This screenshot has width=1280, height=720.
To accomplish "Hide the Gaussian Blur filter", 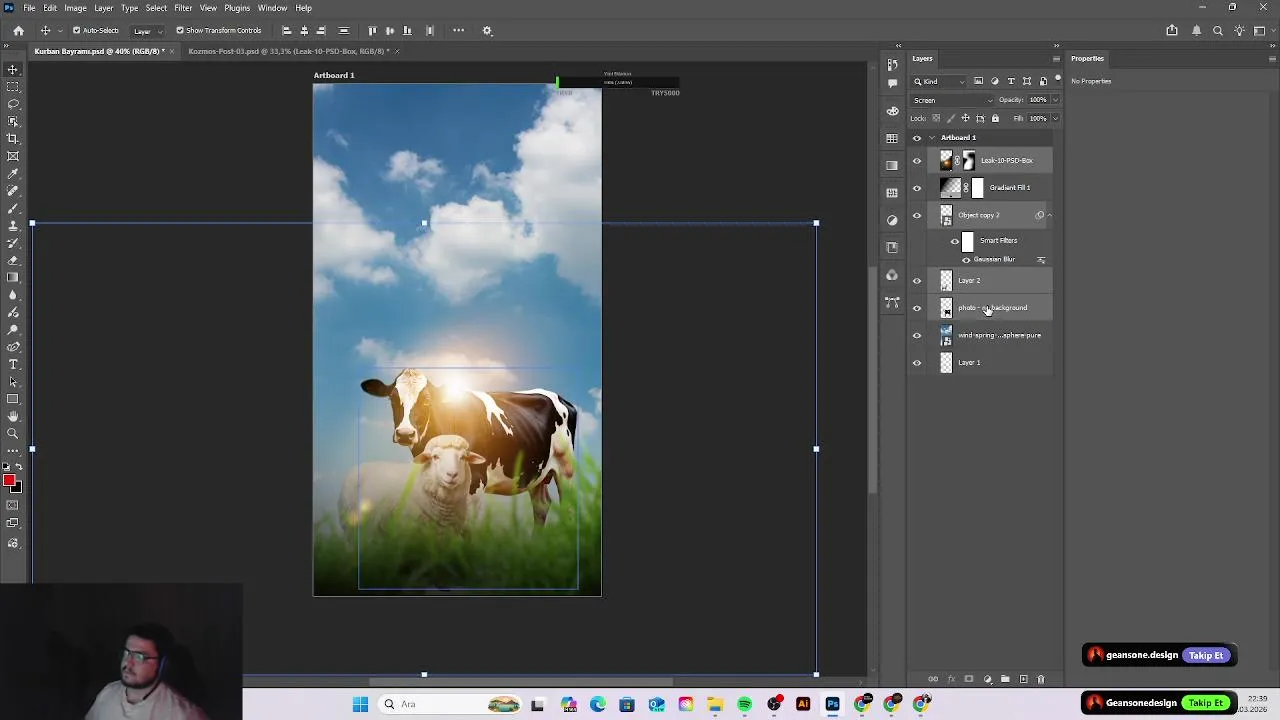I will (x=966, y=260).
